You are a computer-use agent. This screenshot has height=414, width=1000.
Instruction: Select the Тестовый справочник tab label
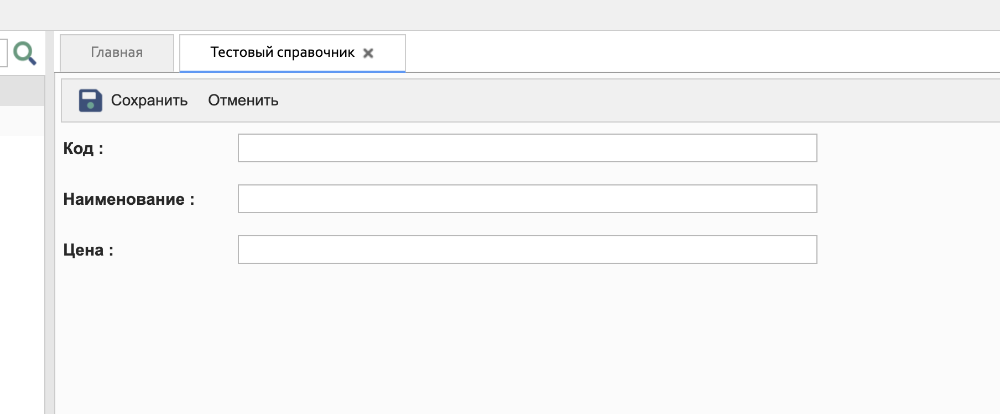click(282, 53)
